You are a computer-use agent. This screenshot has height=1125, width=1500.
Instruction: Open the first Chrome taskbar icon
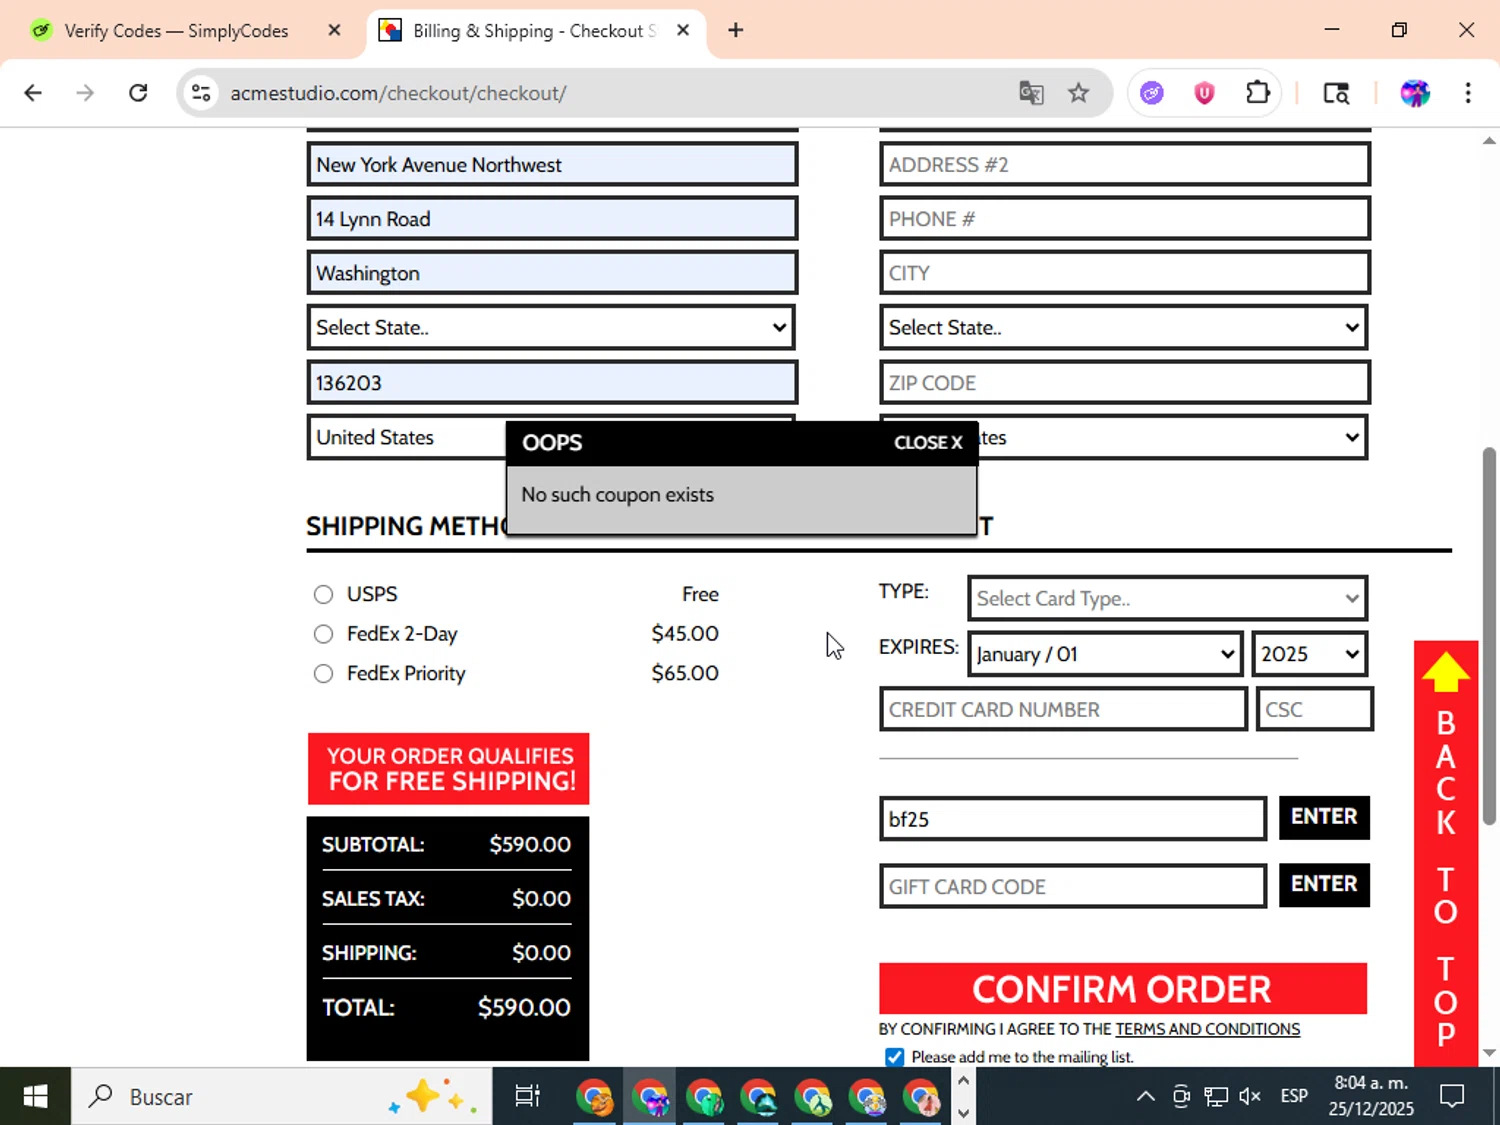pos(595,1097)
